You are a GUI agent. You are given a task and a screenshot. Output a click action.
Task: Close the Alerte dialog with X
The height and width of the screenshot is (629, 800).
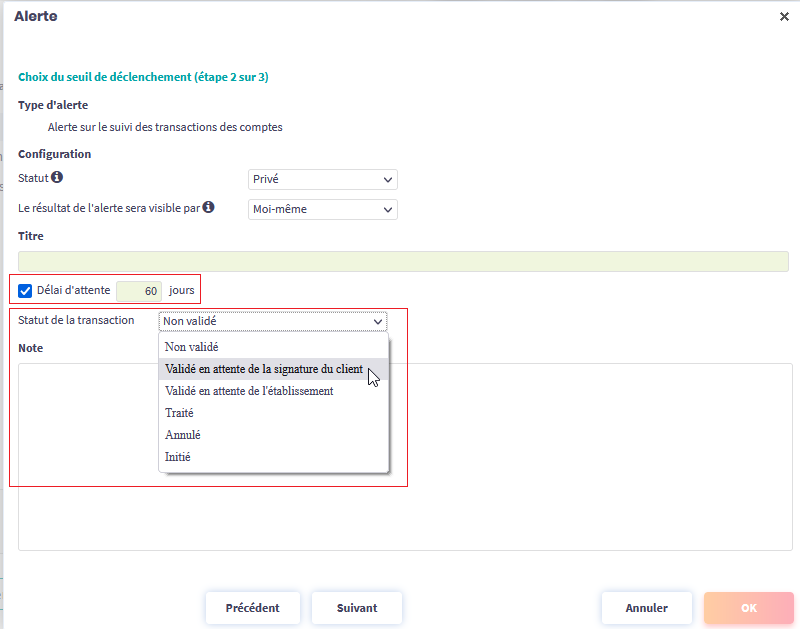point(784,17)
